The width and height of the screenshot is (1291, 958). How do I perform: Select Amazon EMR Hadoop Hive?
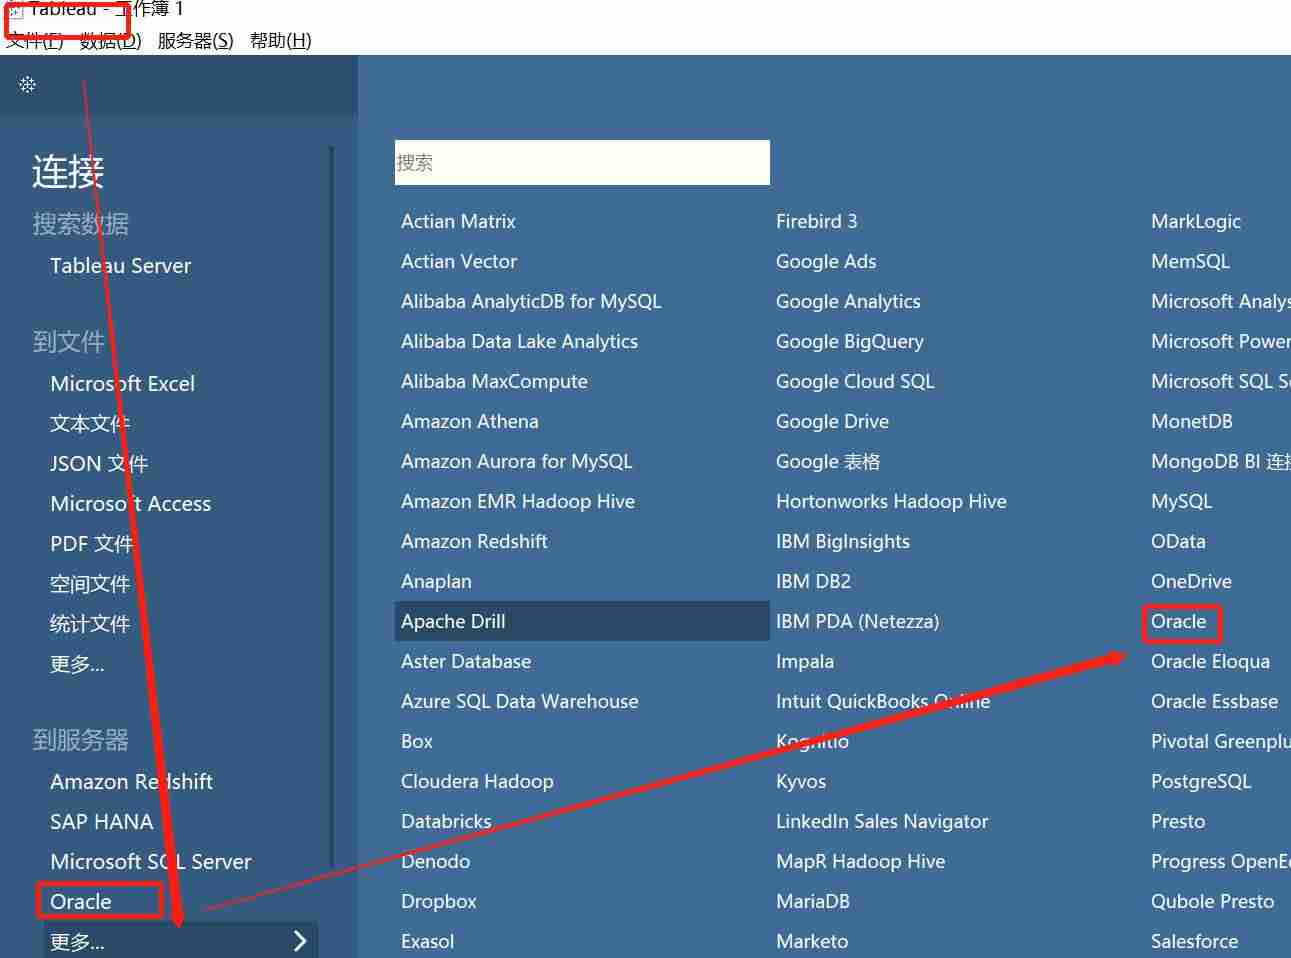coord(518,501)
